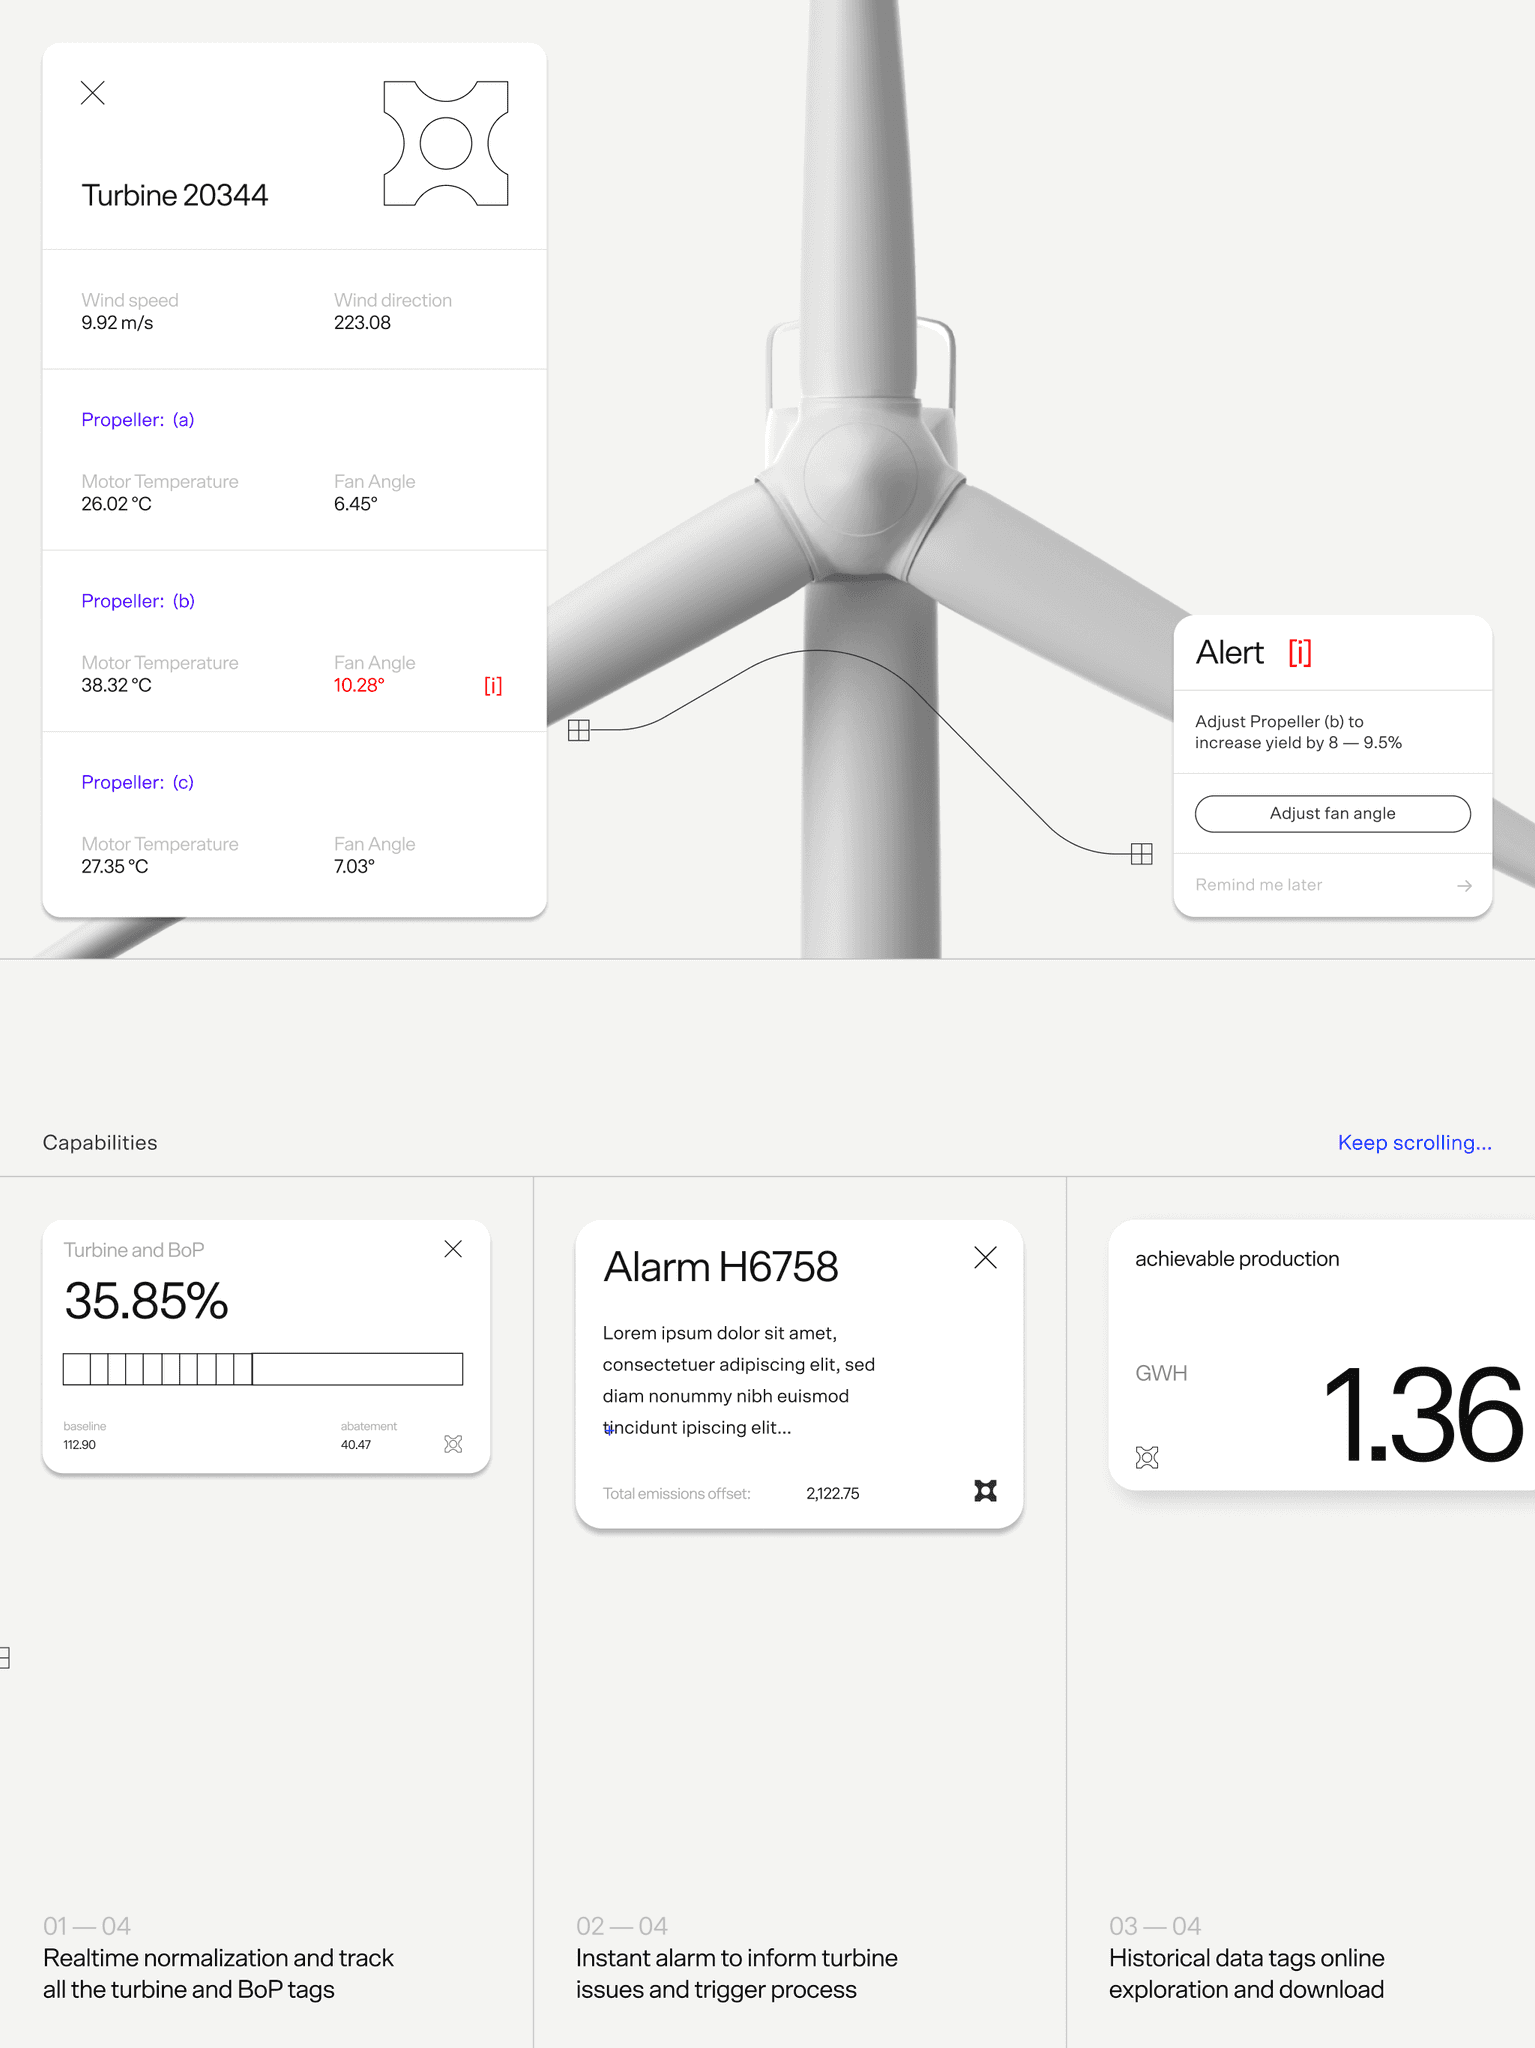Image resolution: width=1535 pixels, height=2048 pixels.
Task: Click the Historical data tags capability text
Action: [1247, 1973]
